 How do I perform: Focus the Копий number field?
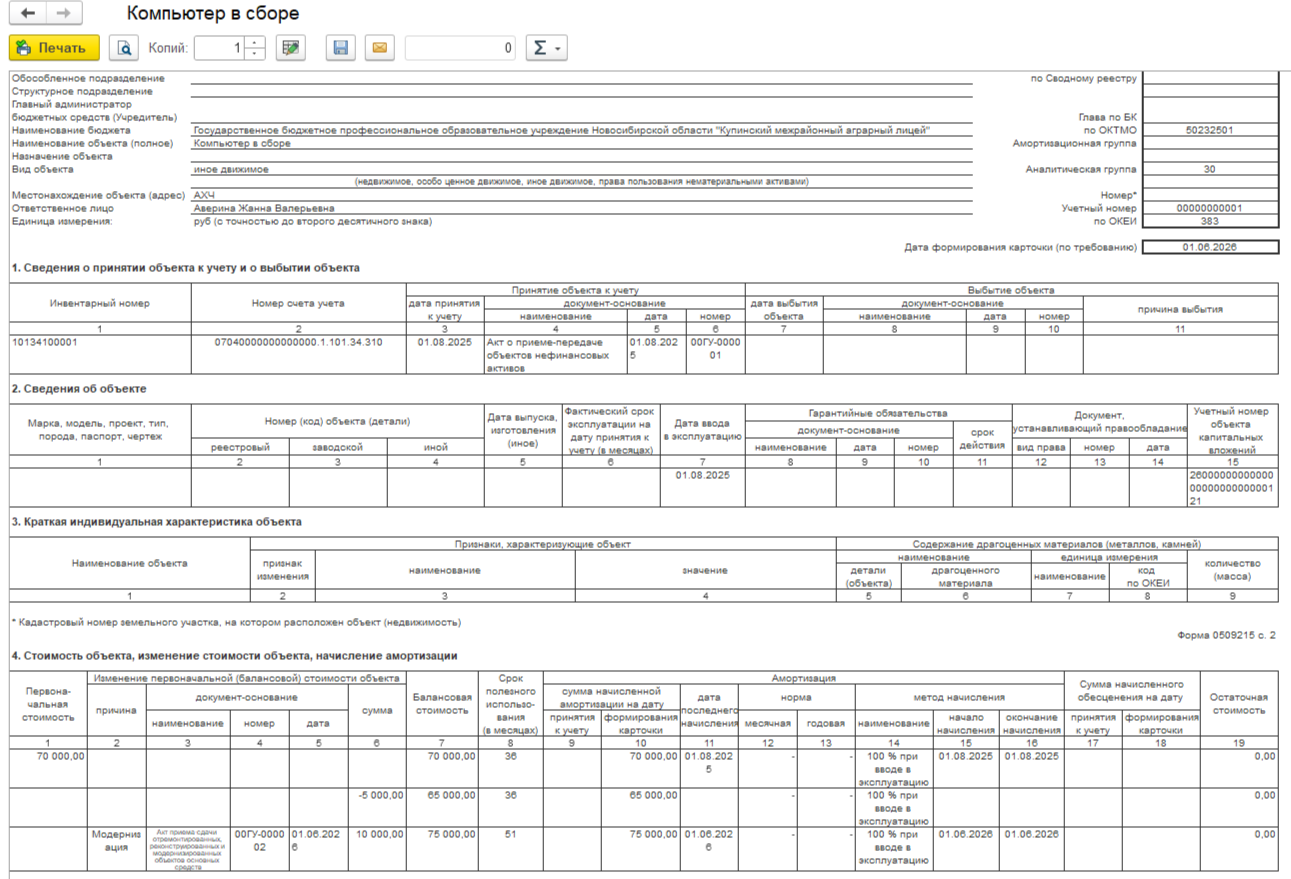[219, 47]
